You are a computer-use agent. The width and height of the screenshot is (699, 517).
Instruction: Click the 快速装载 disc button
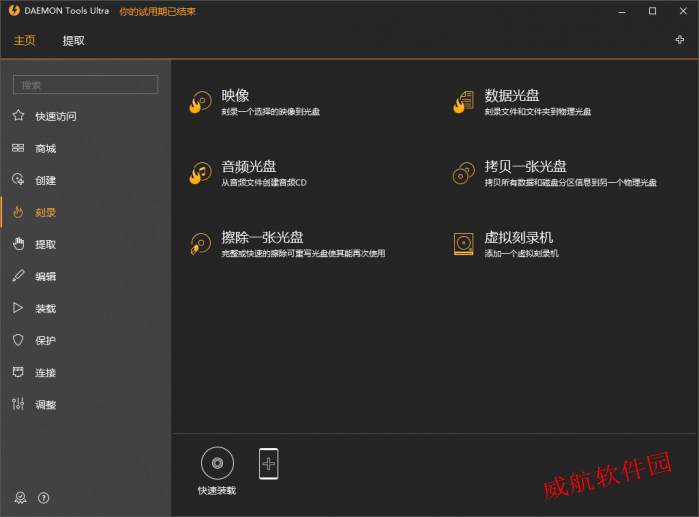tap(218, 464)
